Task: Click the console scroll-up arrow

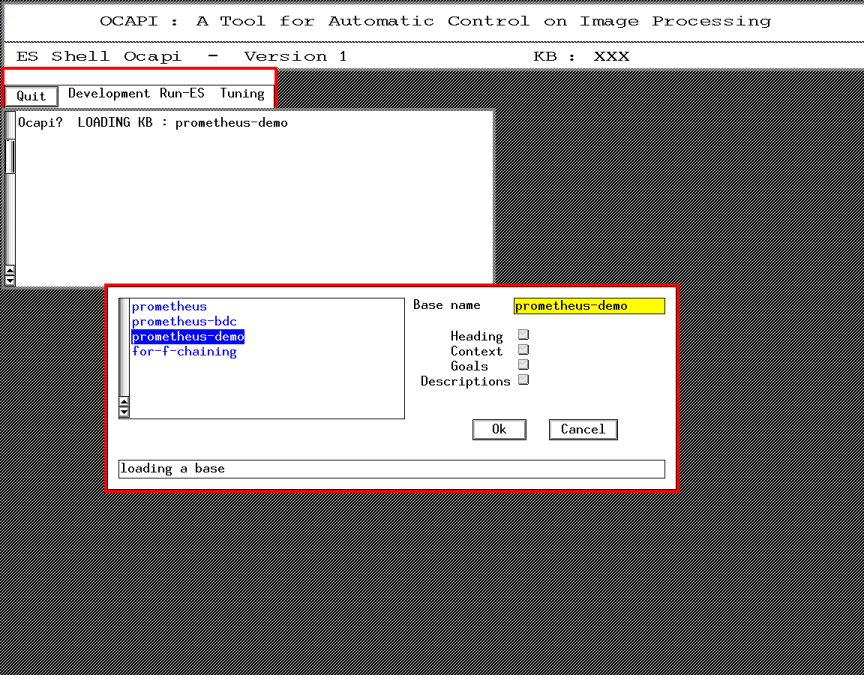Action: [9, 271]
